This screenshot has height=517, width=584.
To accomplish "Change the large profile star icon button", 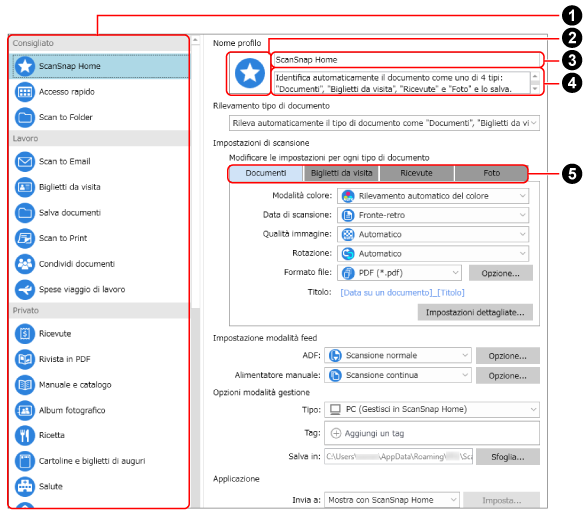I will click(249, 73).
